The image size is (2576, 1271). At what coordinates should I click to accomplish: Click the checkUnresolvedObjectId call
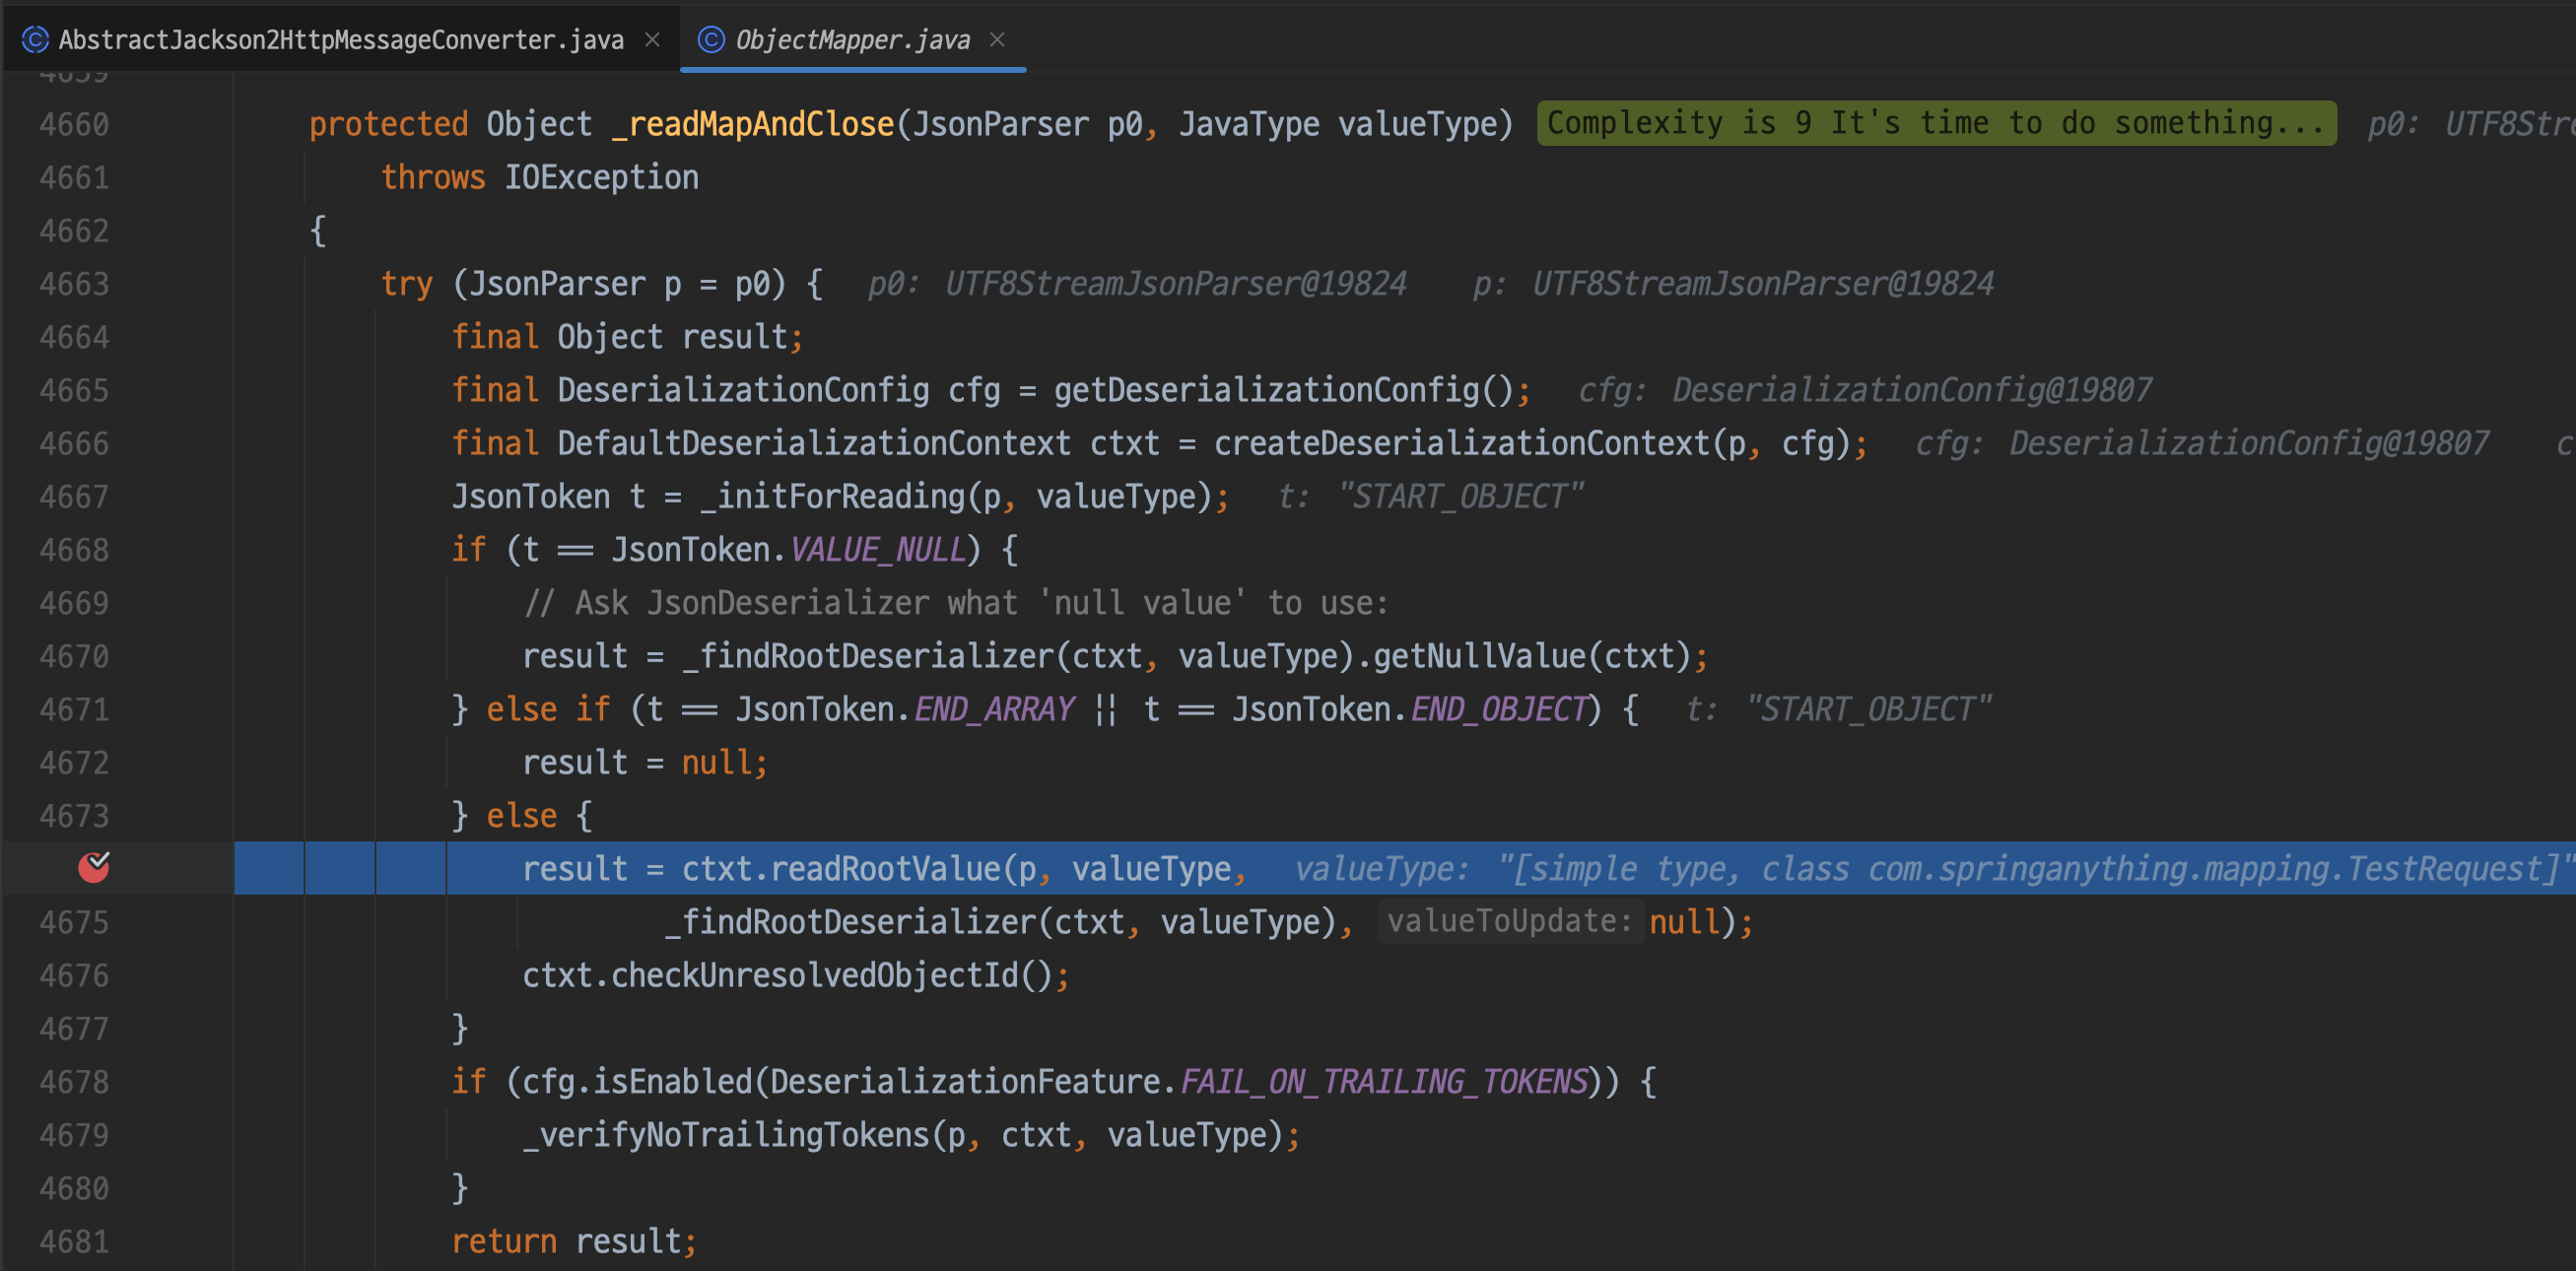pyautogui.click(x=814, y=975)
